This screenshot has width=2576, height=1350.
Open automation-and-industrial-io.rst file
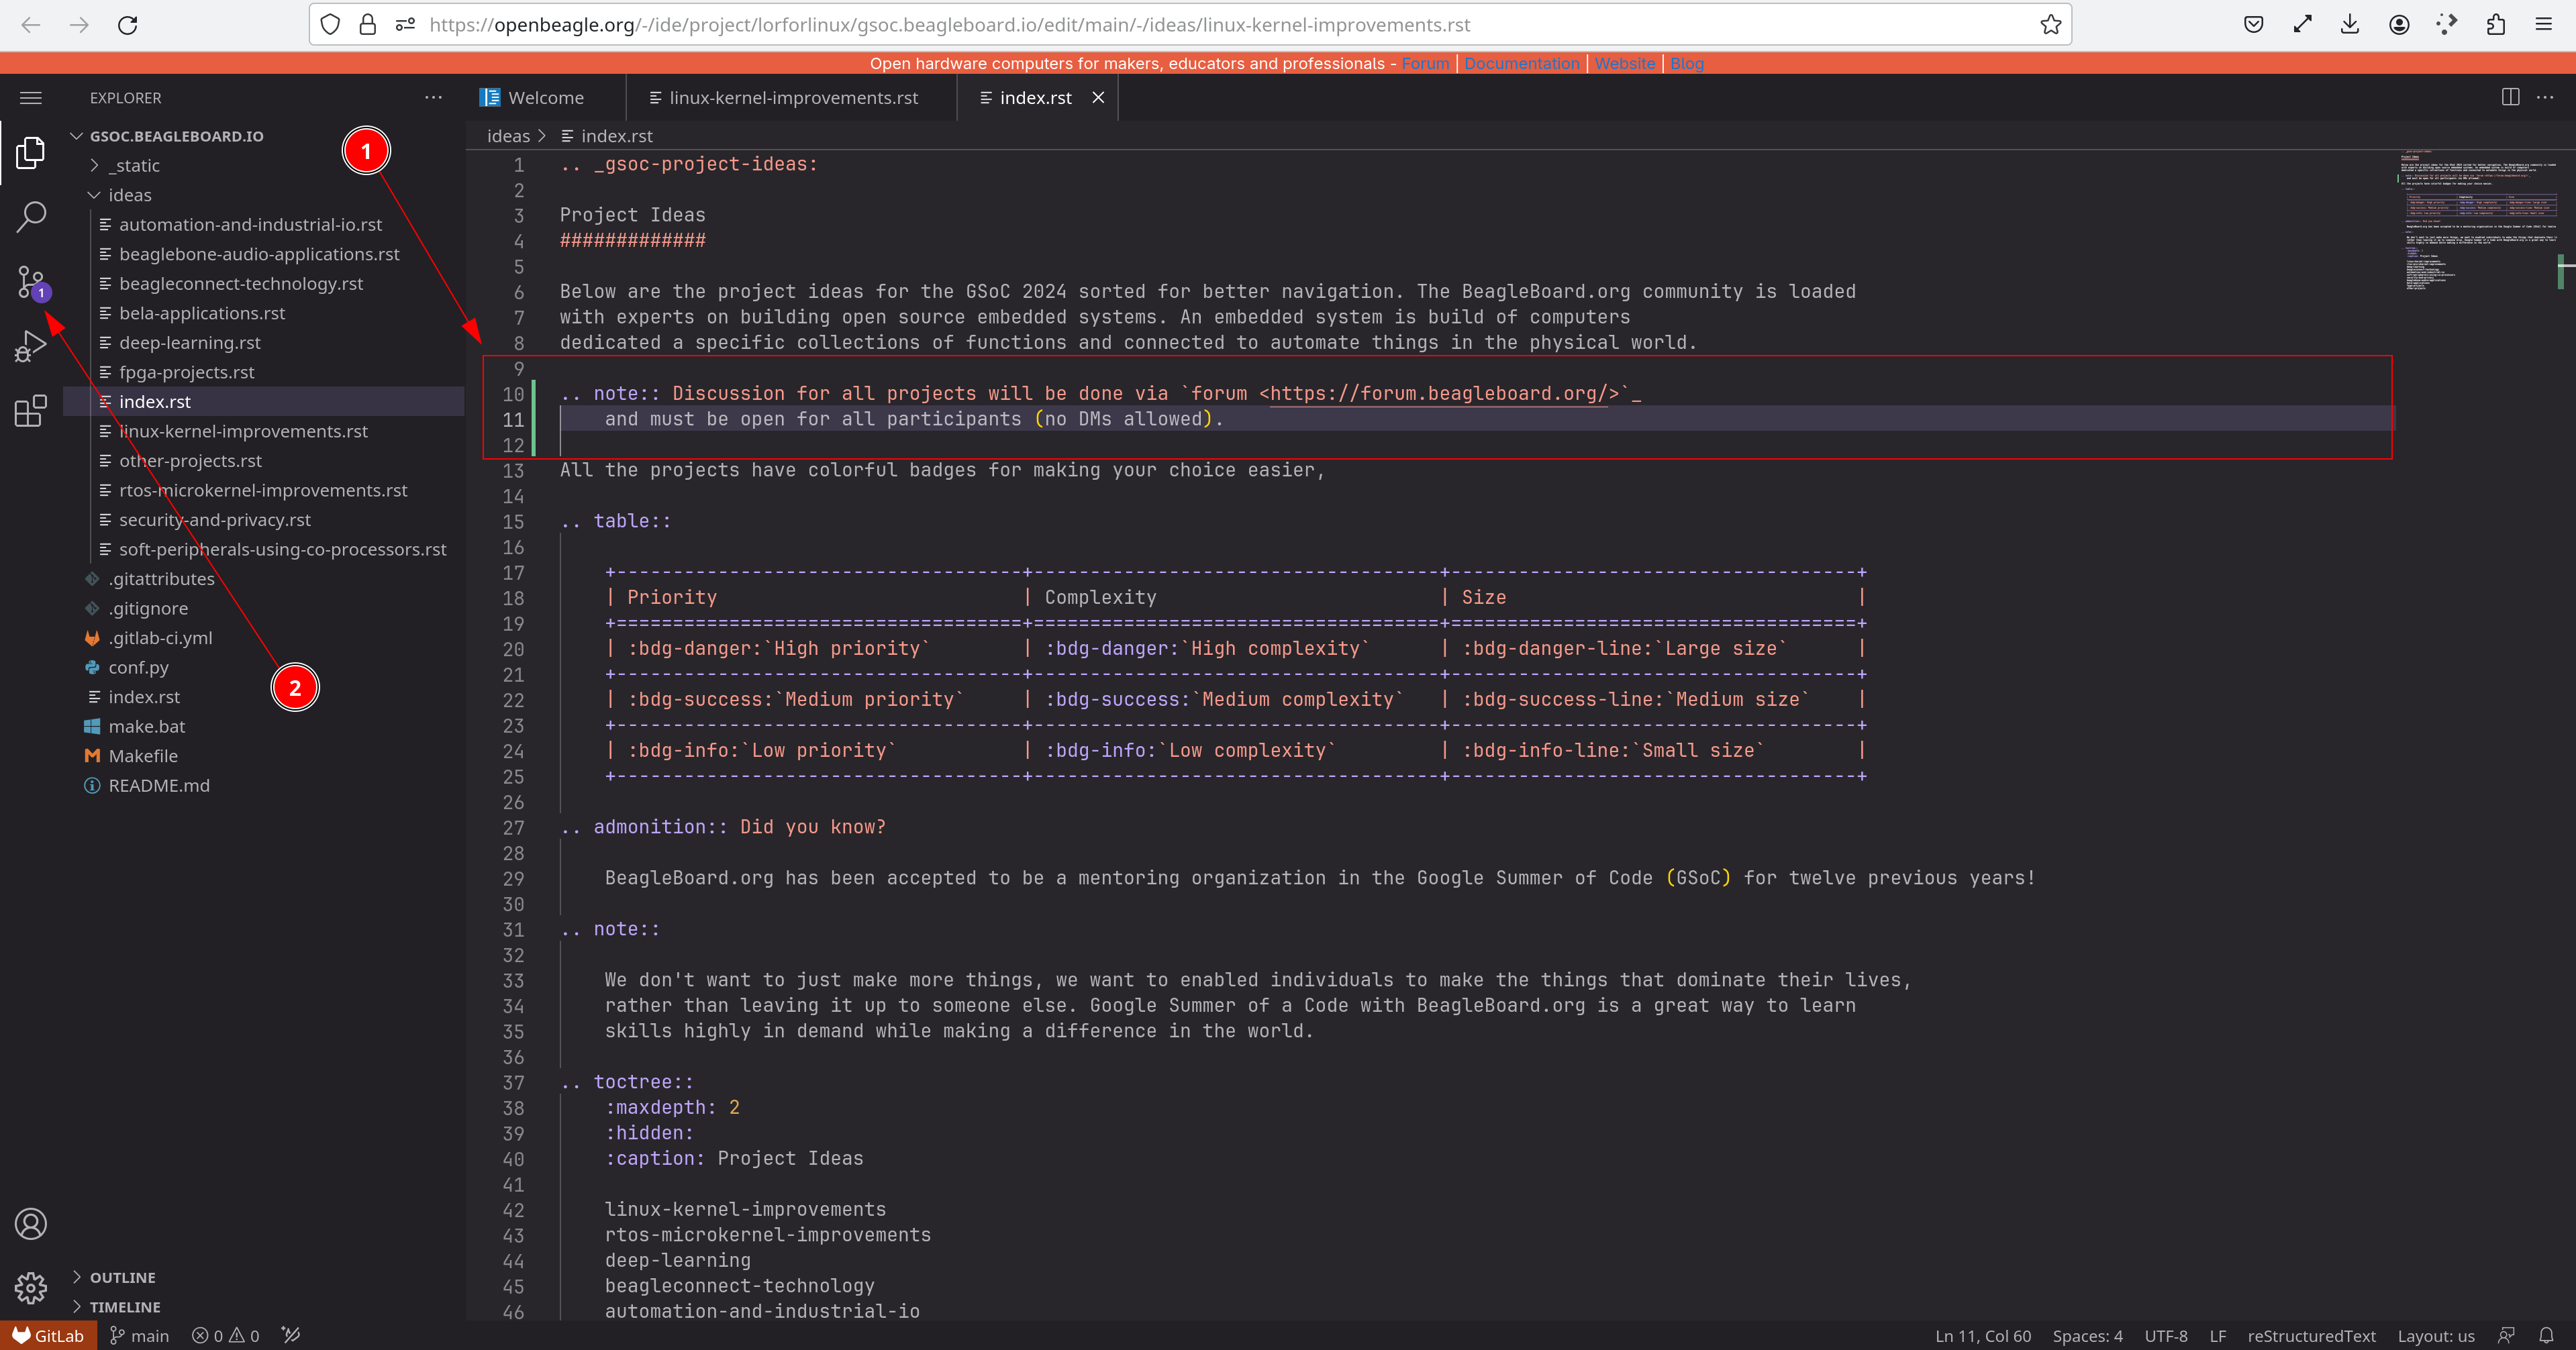coord(250,225)
